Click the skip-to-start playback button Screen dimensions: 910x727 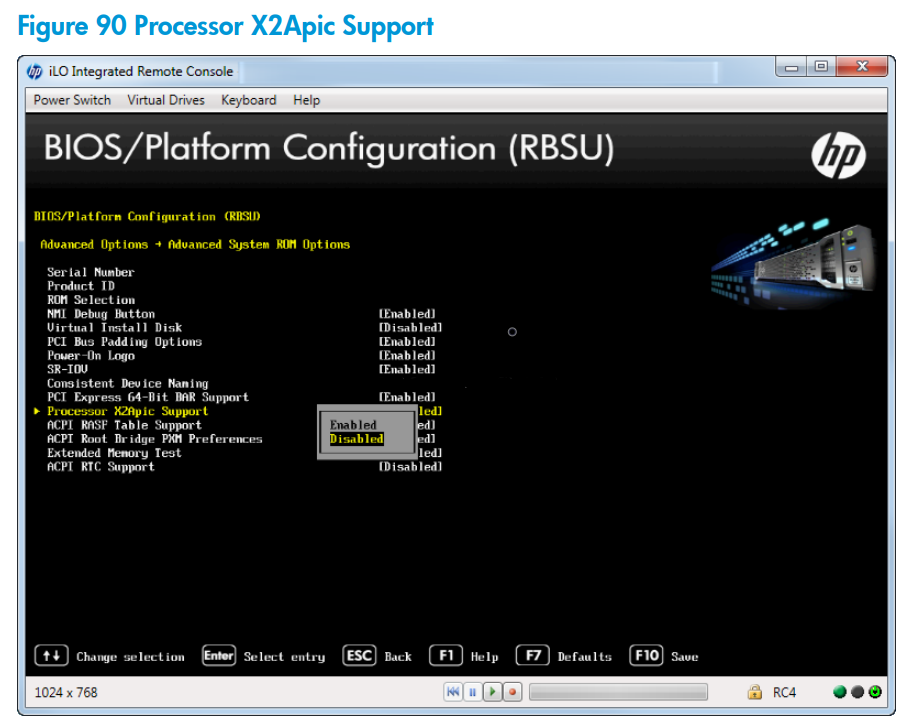pyautogui.click(x=453, y=692)
